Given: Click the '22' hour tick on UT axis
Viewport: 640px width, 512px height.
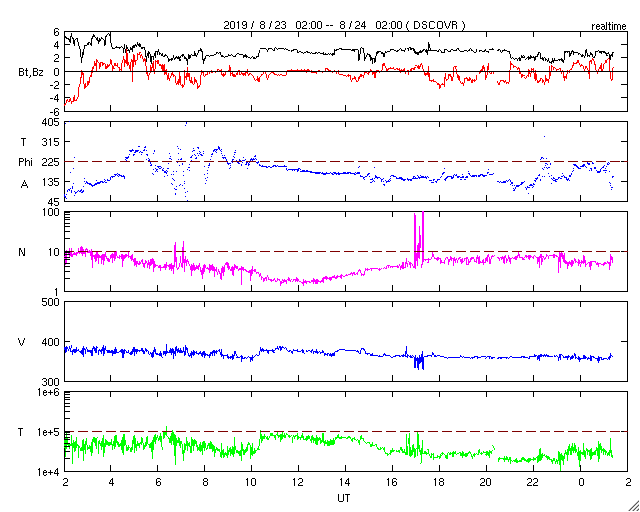Looking at the screenshot, I should (x=533, y=482).
